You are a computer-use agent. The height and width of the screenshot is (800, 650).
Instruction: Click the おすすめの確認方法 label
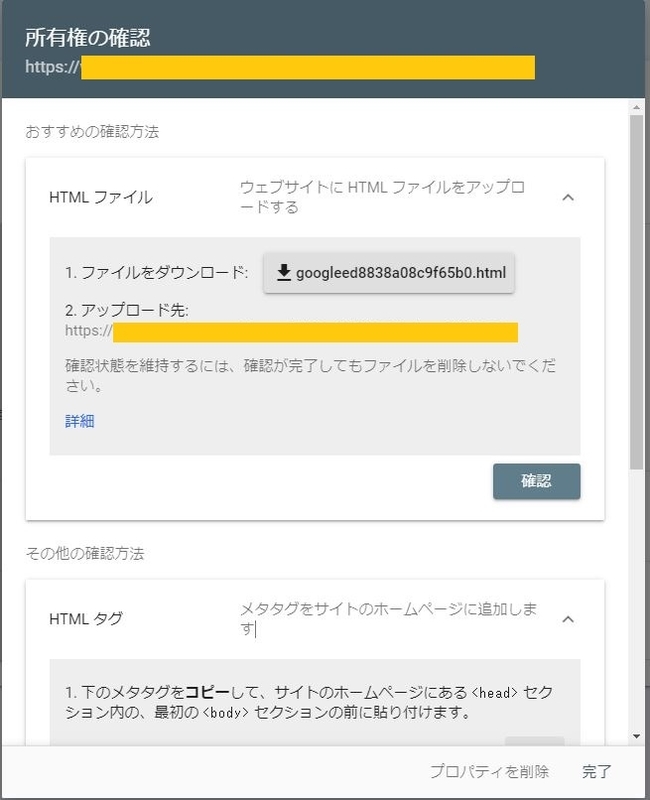pyautogui.click(x=92, y=132)
